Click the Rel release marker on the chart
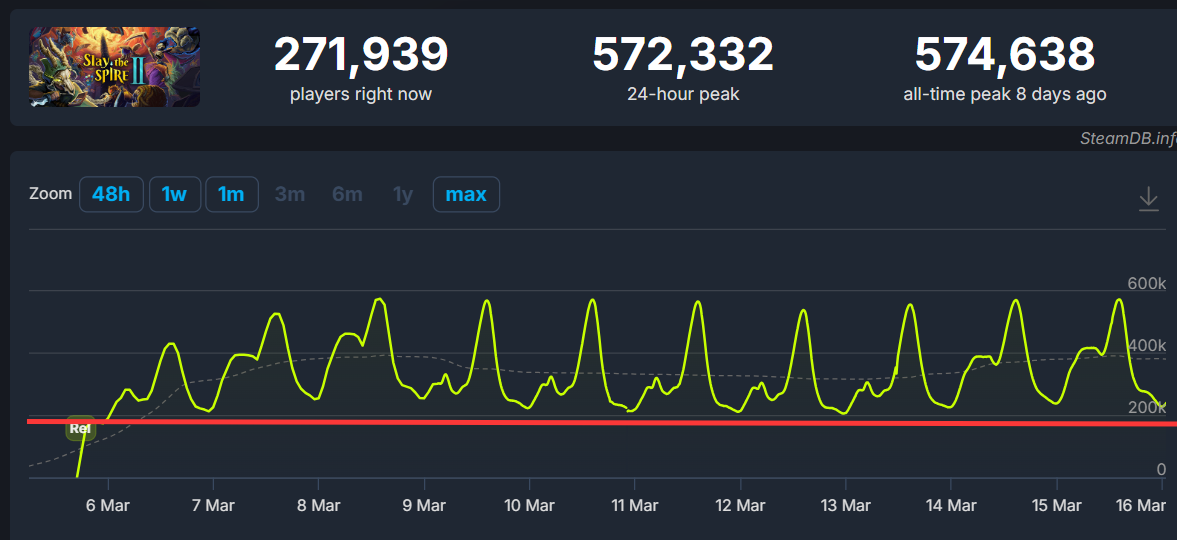1177x540 pixels. coord(80,429)
